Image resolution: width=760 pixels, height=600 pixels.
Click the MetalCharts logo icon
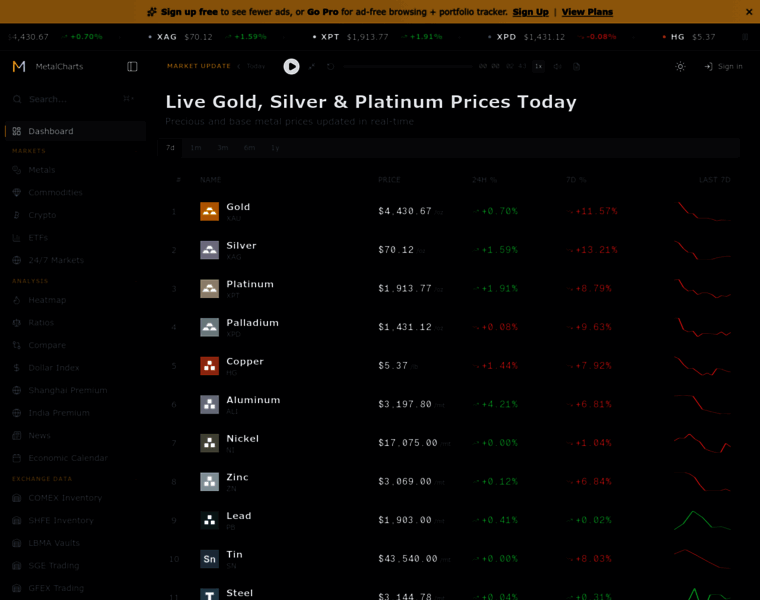point(19,67)
